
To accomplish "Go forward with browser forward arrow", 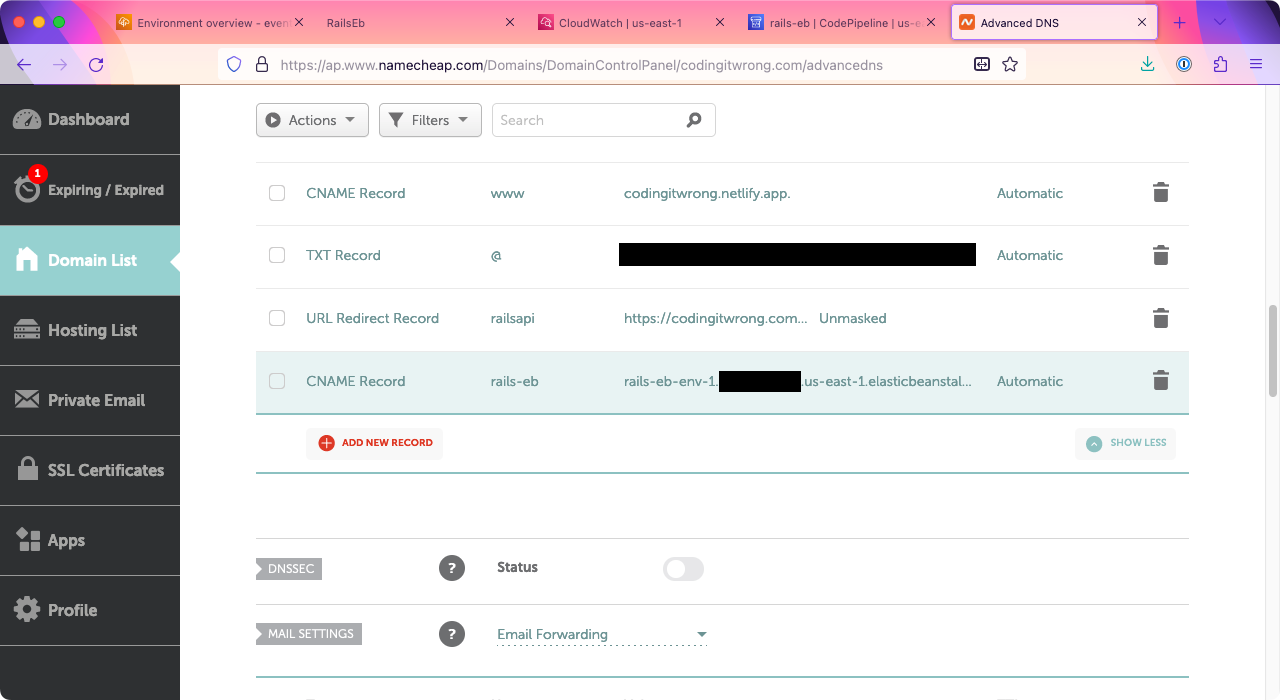I will point(60,64).
